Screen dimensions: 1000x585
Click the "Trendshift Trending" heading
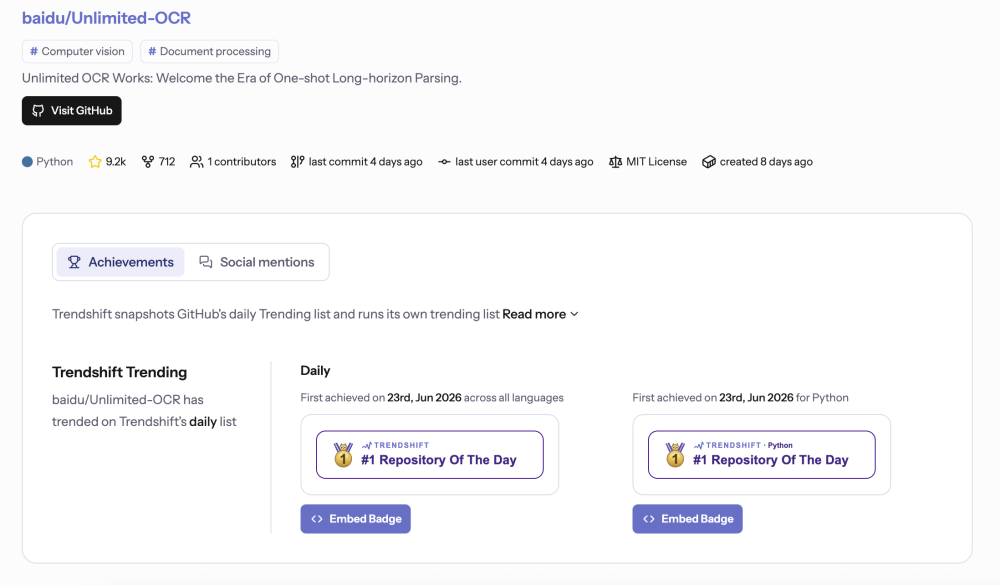(119, 372)
